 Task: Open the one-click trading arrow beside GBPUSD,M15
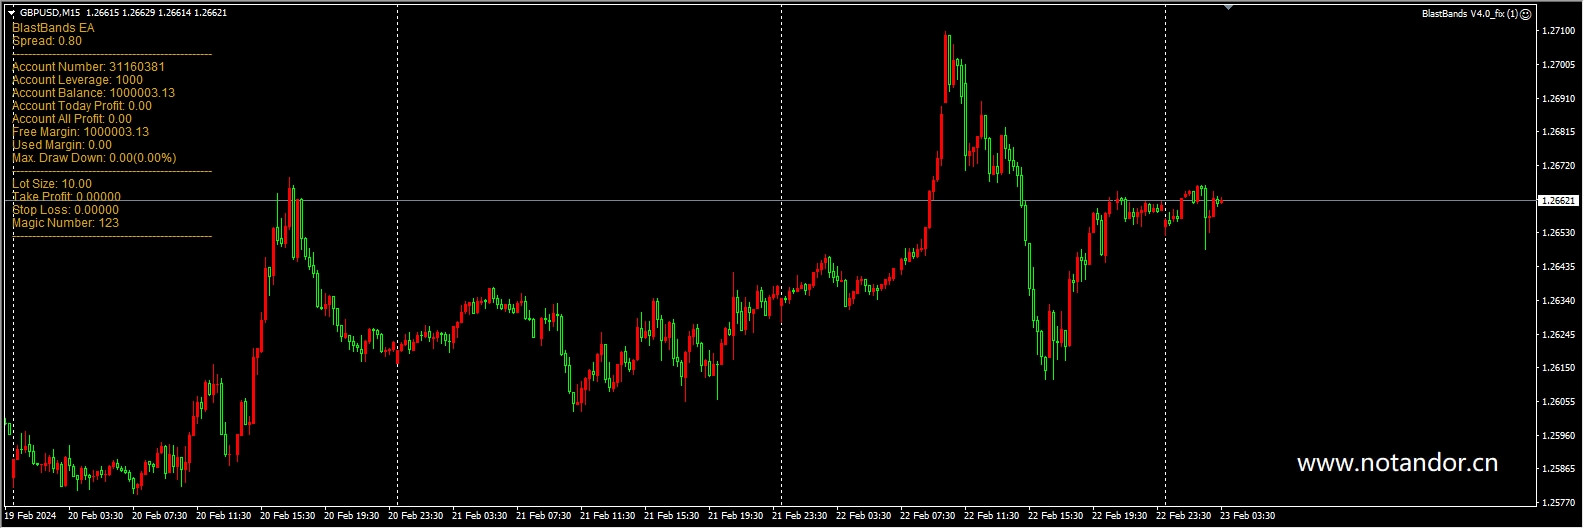[x=12, y=13]
